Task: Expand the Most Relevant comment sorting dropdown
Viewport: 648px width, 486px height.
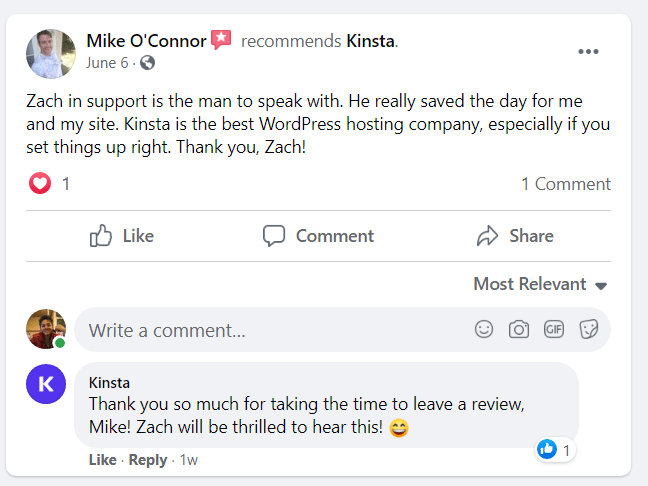Action: tap(540, 284)
